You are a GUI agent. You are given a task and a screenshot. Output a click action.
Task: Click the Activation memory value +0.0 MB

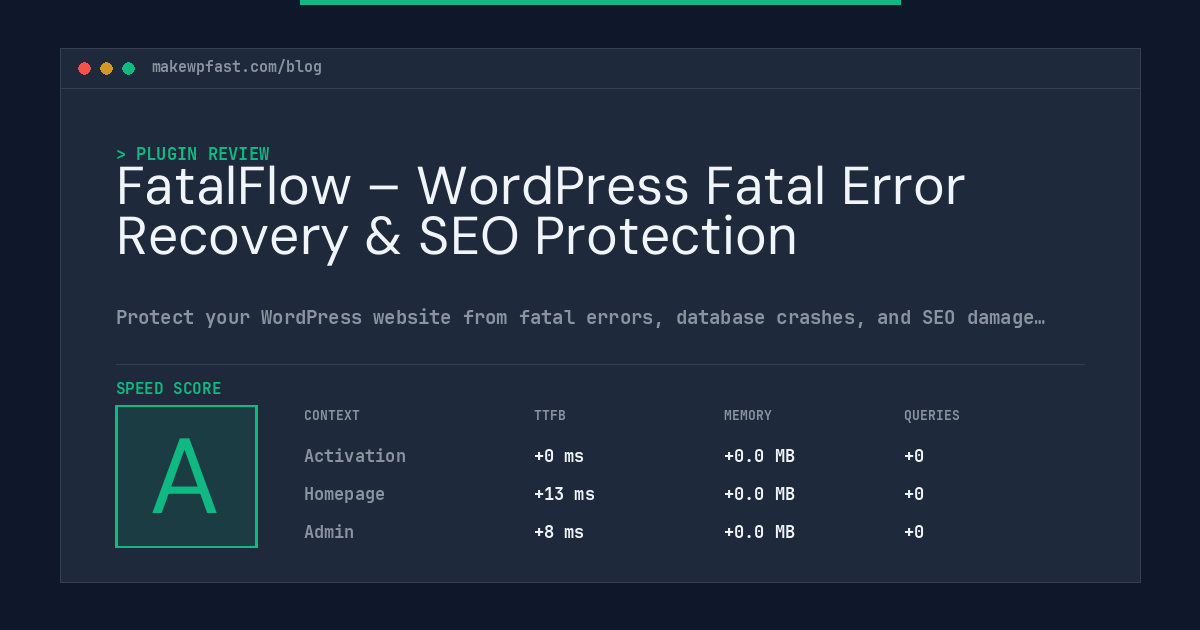click(x=759, y=456)
